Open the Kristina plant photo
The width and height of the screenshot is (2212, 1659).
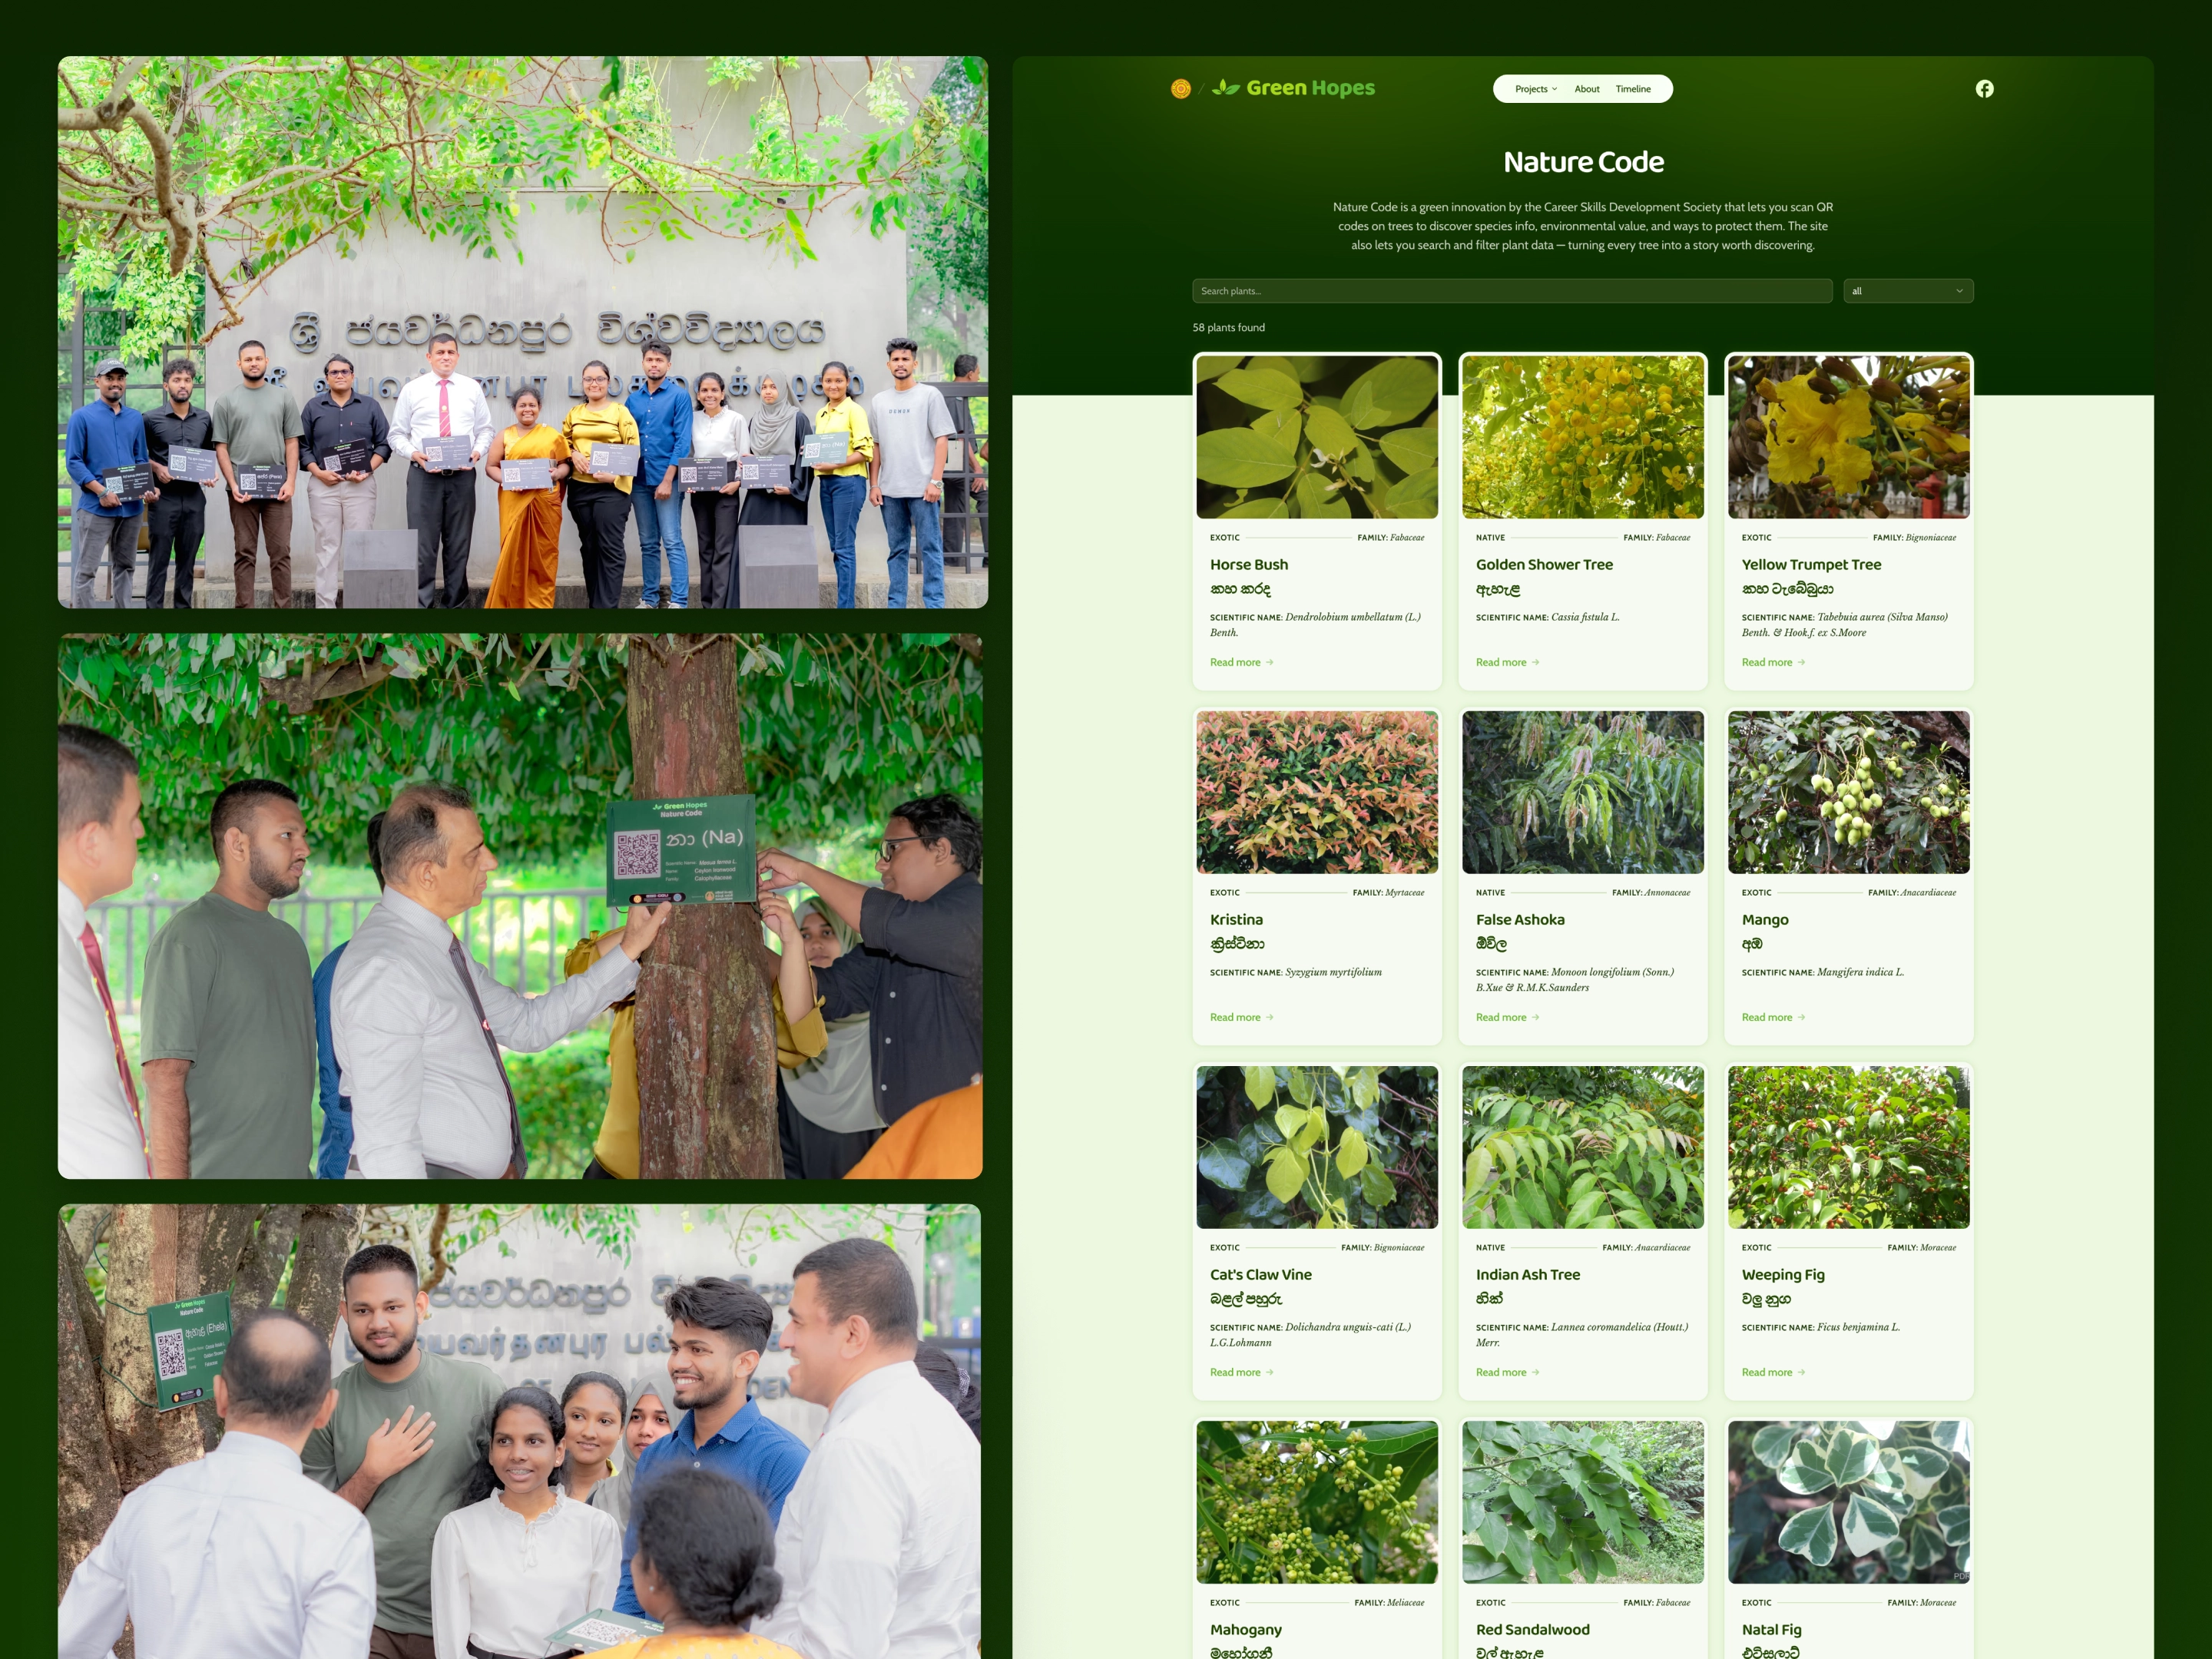1317,792
